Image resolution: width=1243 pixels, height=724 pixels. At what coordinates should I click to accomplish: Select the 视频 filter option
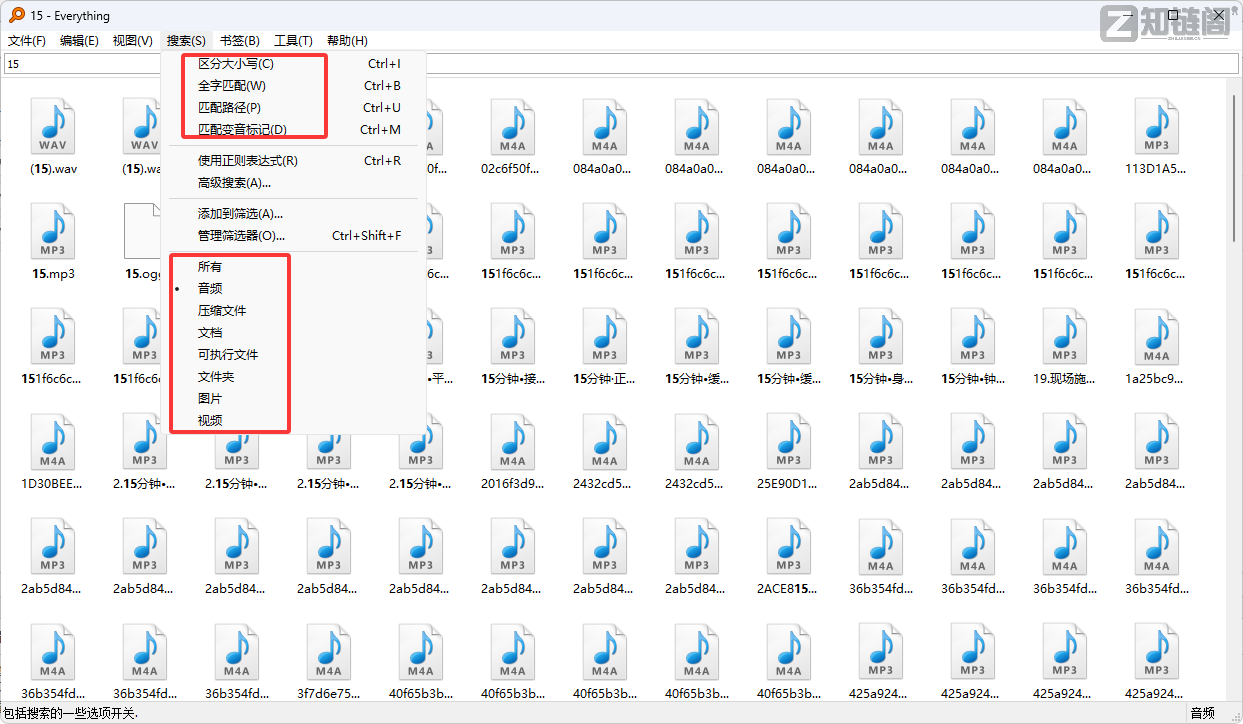(210, 421)
